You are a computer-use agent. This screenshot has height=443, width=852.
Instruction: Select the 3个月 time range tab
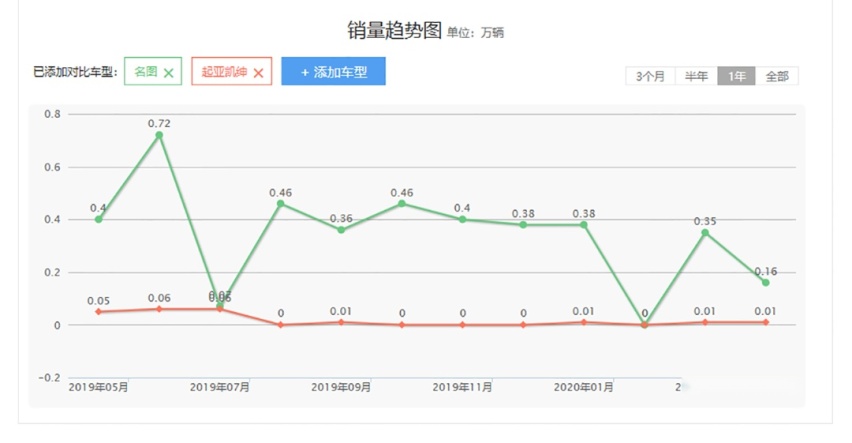(x=650, y=76)
